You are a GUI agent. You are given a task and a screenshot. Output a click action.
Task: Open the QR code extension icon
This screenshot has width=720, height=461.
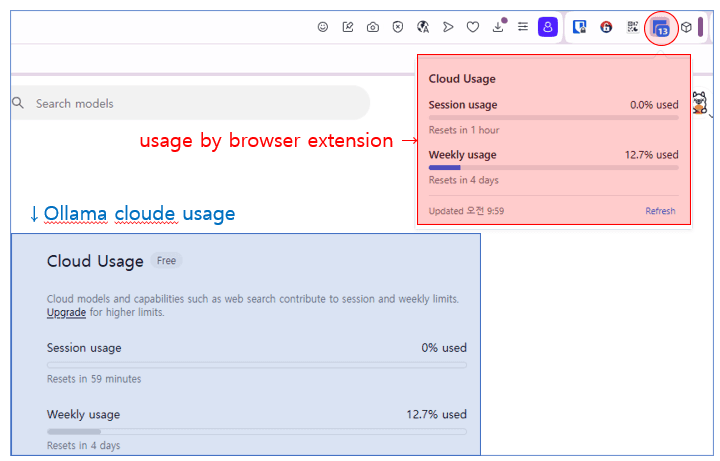[633, 27]
